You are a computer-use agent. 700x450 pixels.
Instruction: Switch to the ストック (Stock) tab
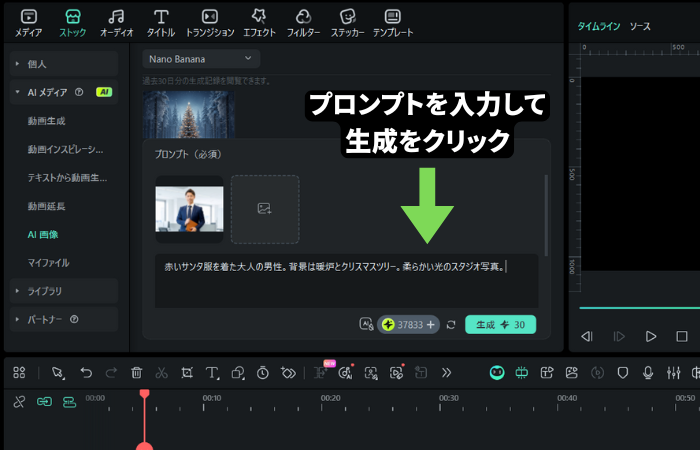tap(73, 23)
